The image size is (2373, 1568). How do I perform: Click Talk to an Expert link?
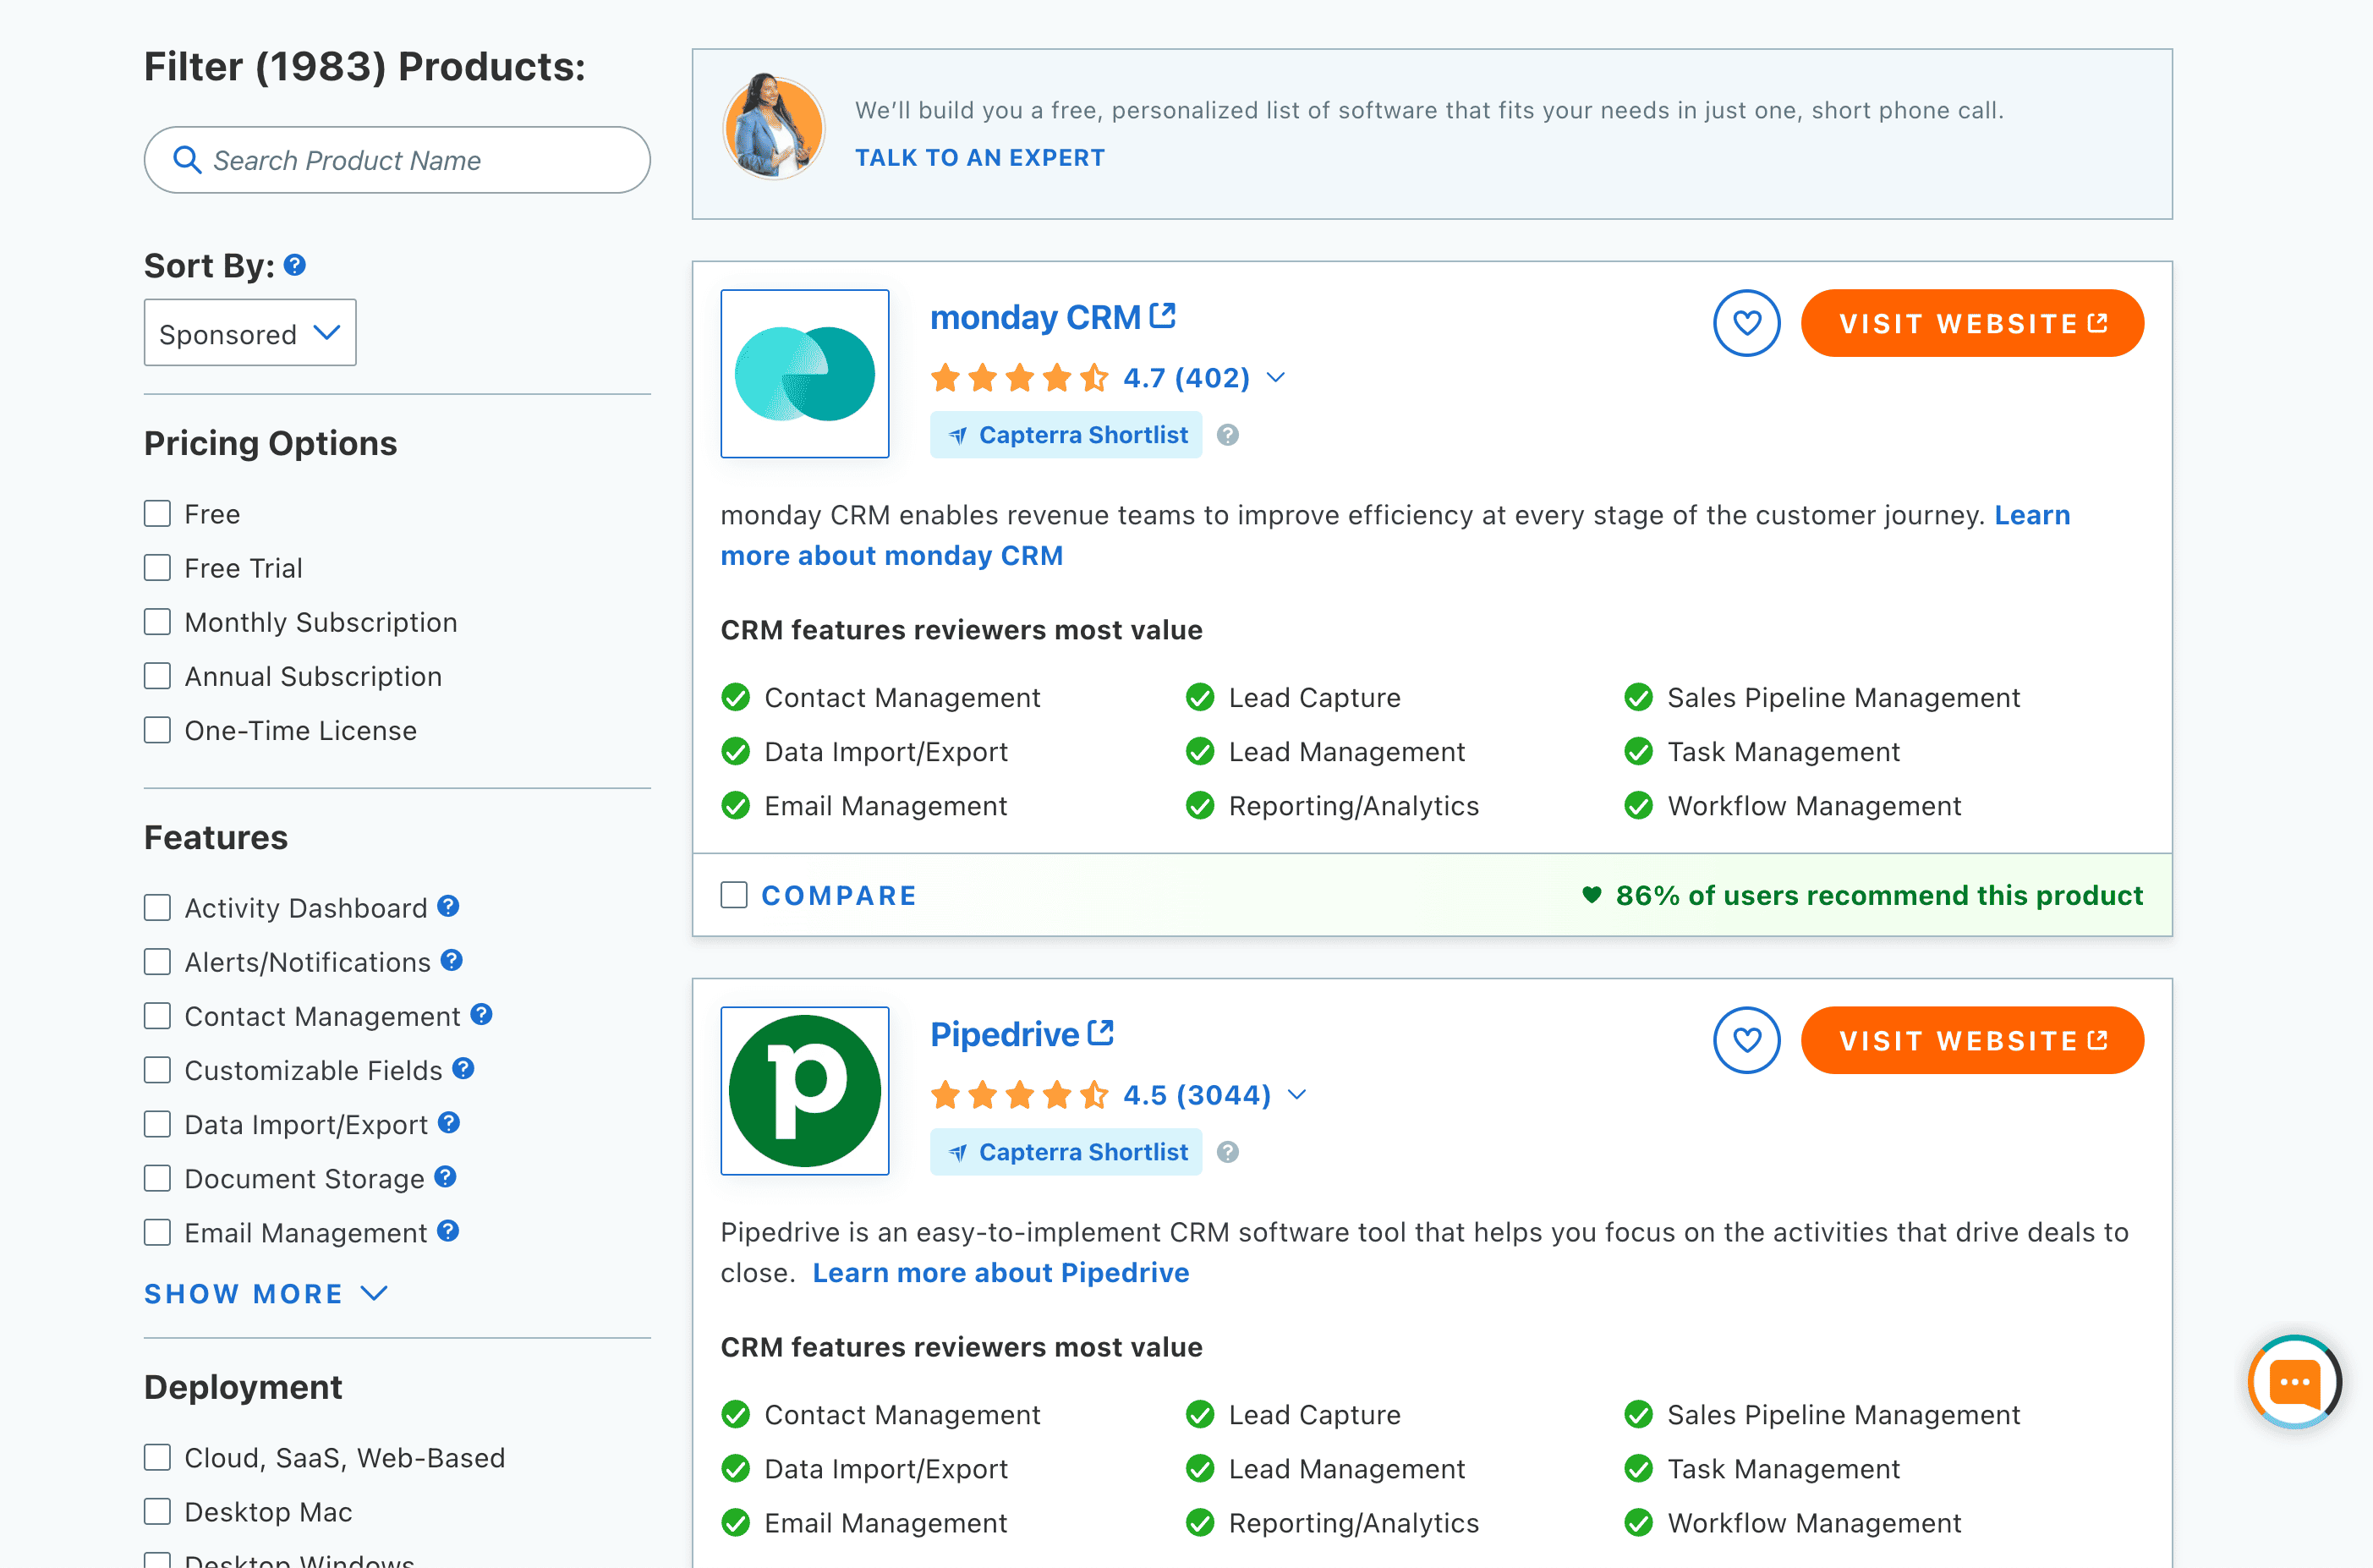979,158
